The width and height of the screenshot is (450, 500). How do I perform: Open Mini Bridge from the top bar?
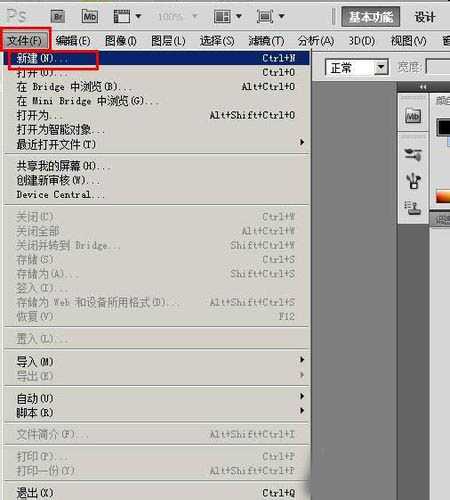tap(90, 16)
